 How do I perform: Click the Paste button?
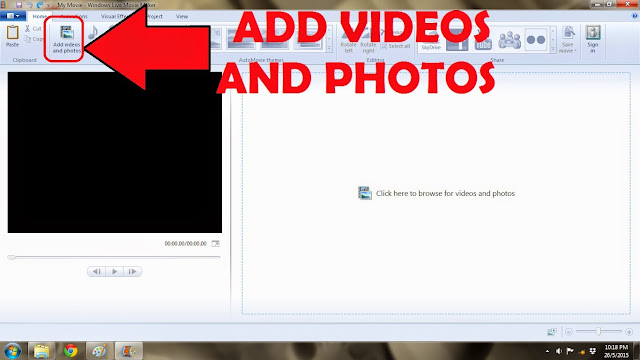(x=12, y=36)
